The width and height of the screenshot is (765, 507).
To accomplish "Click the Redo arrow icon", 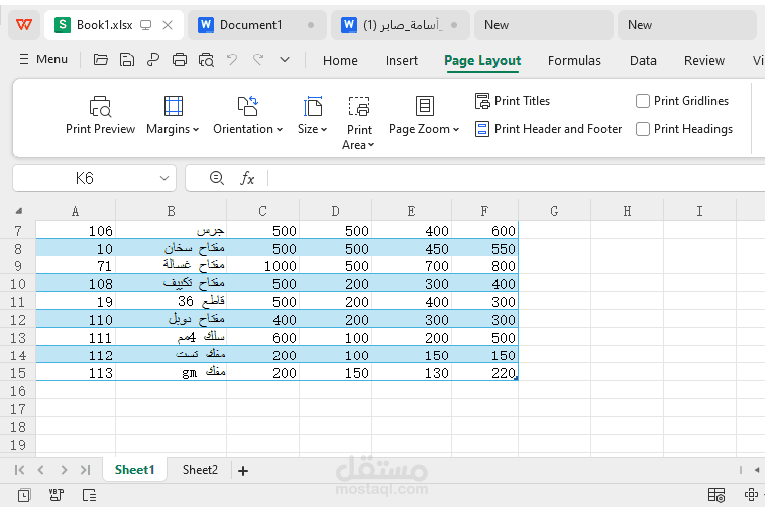I will (258, 60).
